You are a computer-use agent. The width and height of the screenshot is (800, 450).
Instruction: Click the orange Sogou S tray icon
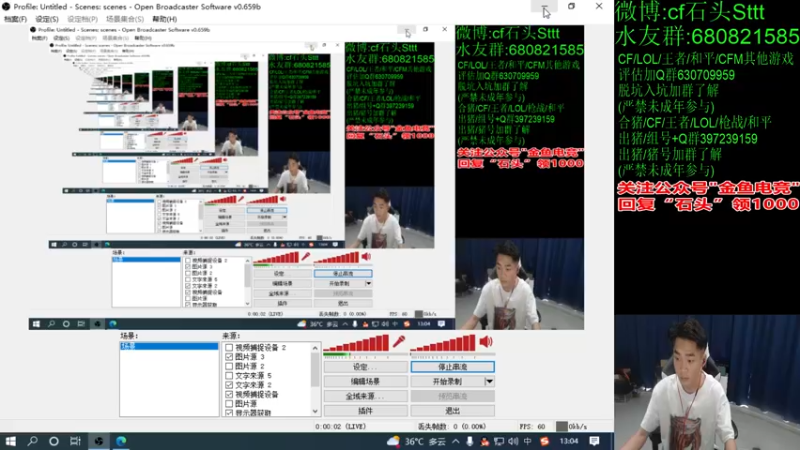[544, 441]
